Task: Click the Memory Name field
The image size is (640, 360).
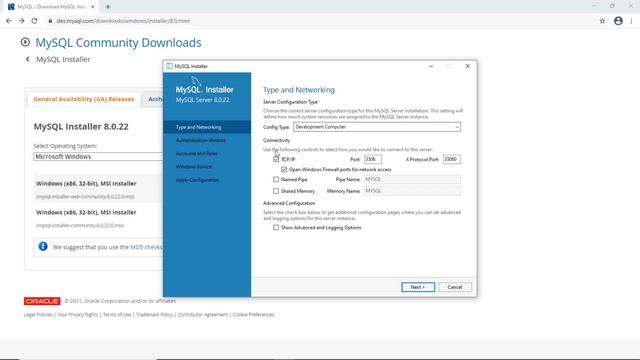Action: pyautogui.click(x=412, y=191)
